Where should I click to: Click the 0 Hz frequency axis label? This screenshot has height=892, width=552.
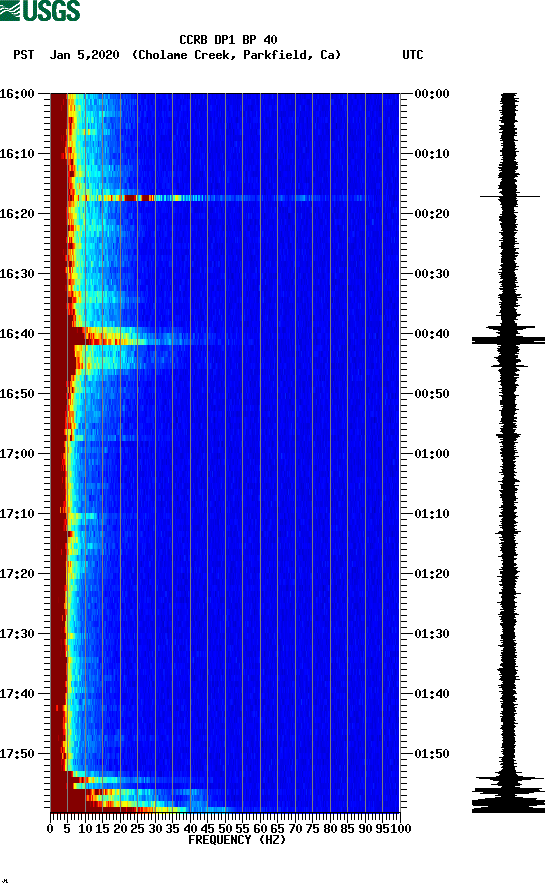(50, 829)
